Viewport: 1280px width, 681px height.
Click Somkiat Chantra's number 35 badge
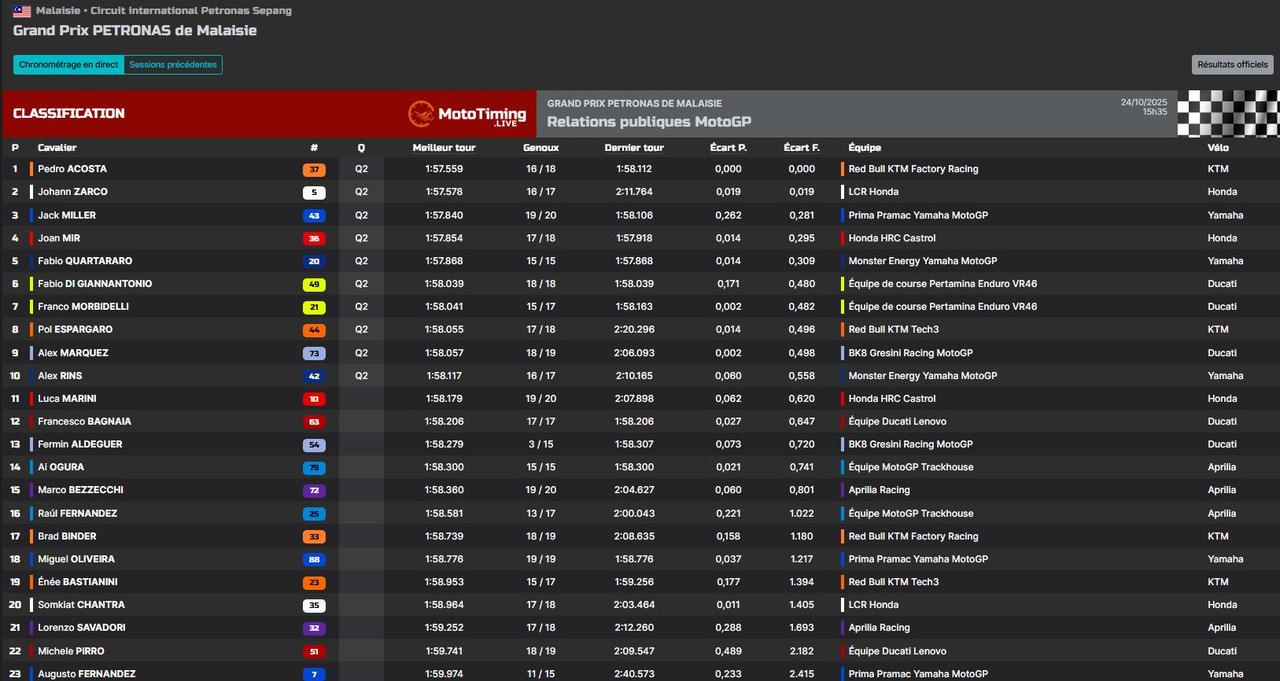click(314, 606)
